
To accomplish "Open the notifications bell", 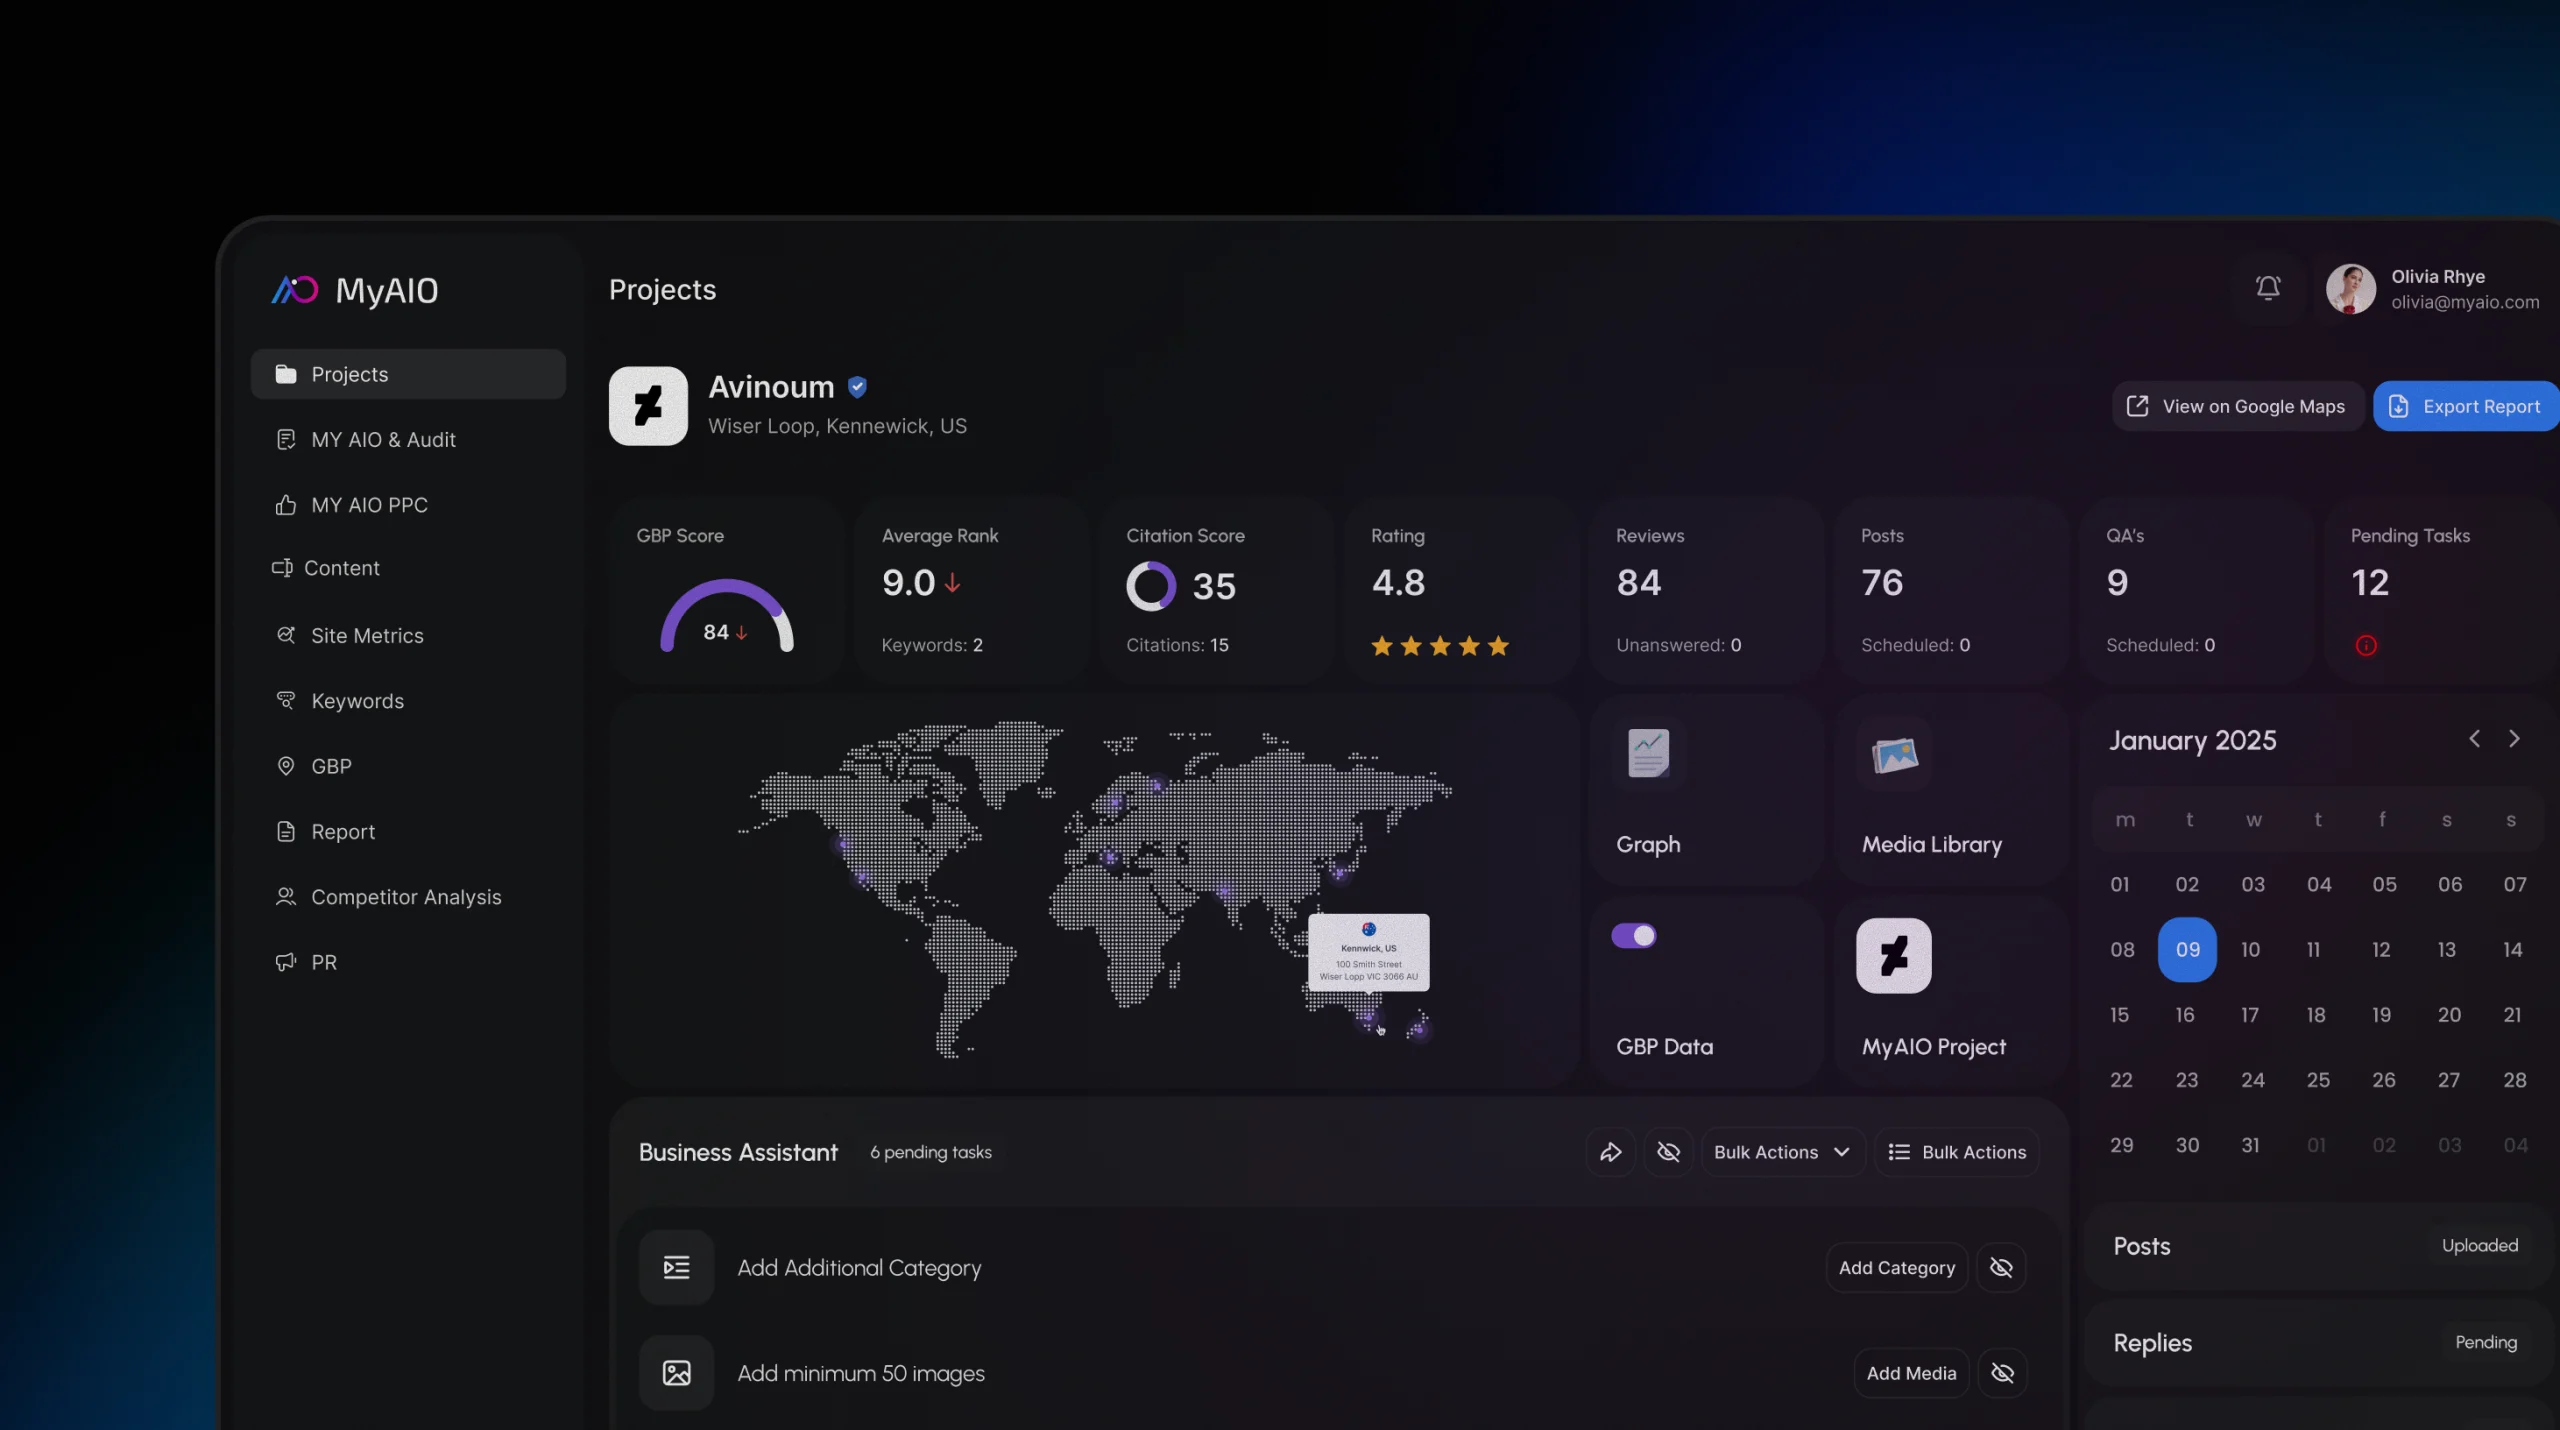I will coord(2268,289).
